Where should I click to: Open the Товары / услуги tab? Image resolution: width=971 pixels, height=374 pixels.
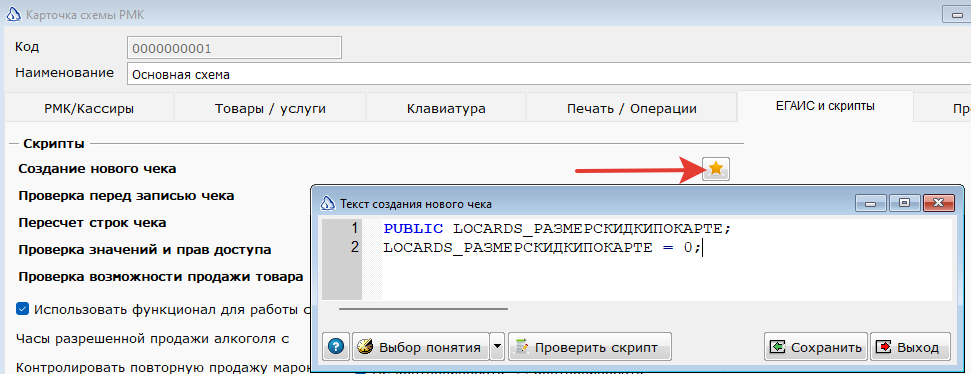pos(270,108)
